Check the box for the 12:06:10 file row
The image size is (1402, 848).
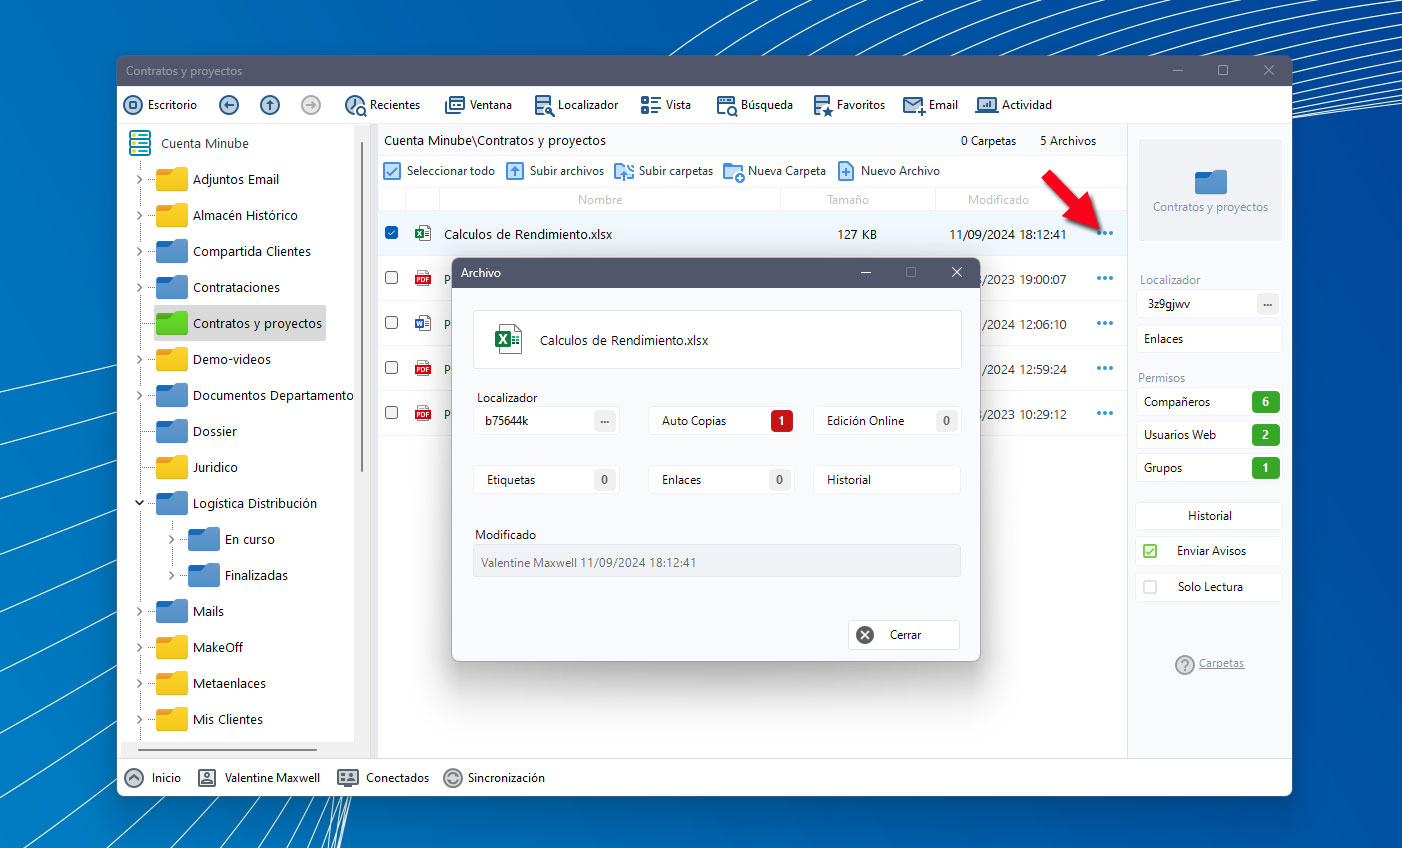tap(392, 323)
